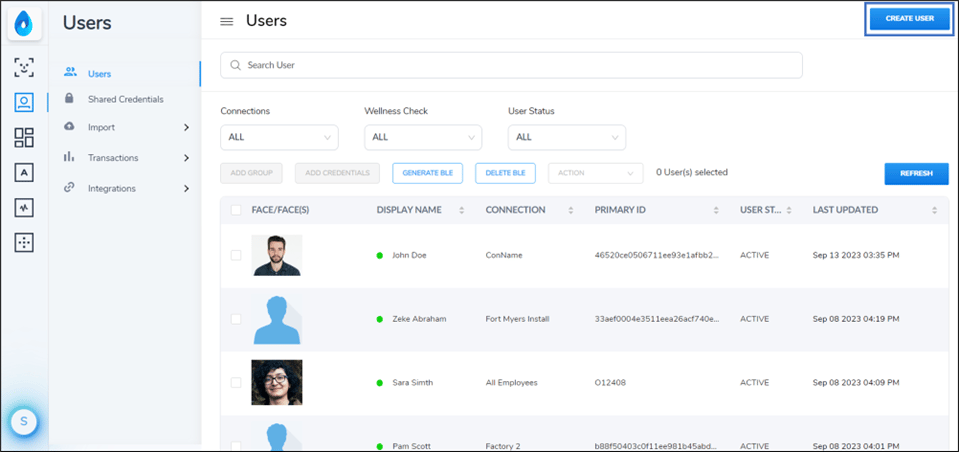Click the Create User button

coord(909,18)
